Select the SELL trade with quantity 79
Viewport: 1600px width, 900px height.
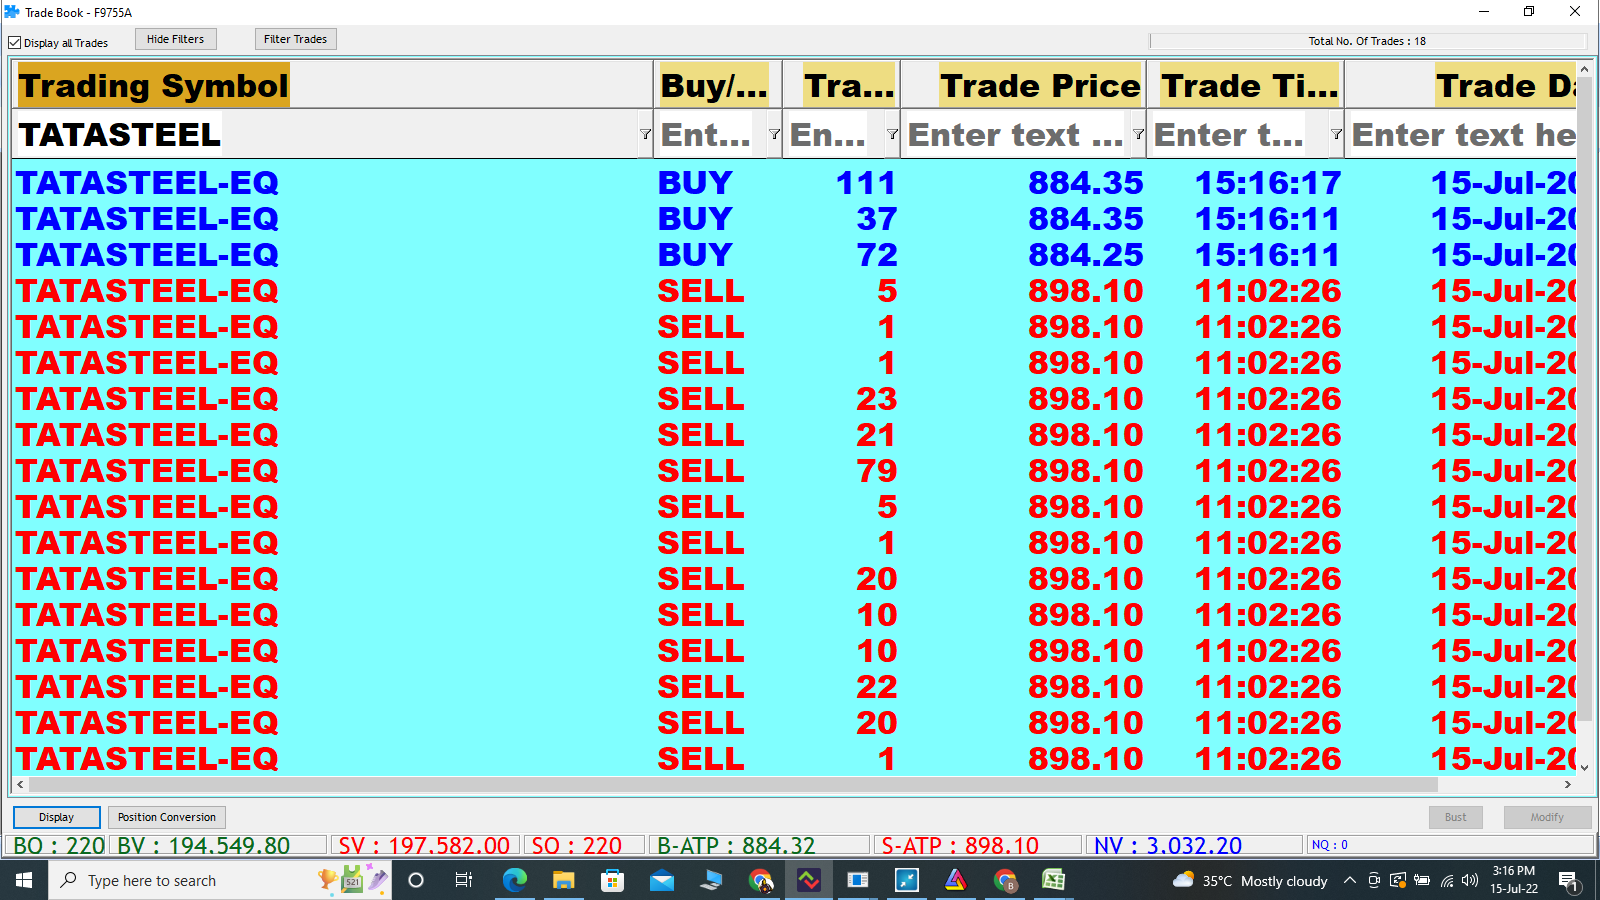pos(795,471)
